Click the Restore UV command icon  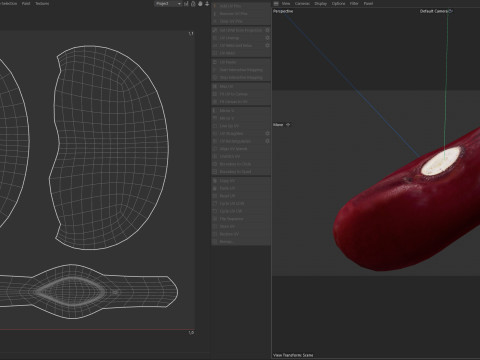tap(215, 234)
